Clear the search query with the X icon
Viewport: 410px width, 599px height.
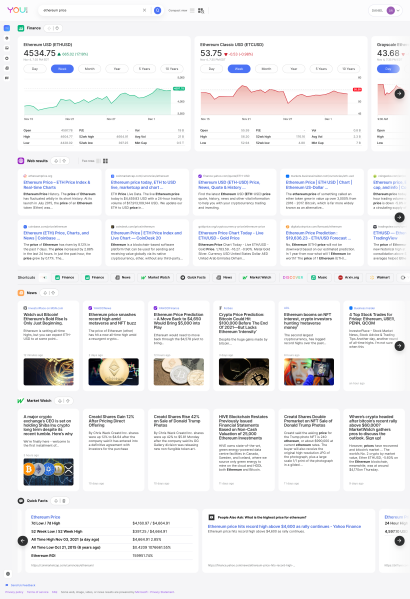pos(144,10)
